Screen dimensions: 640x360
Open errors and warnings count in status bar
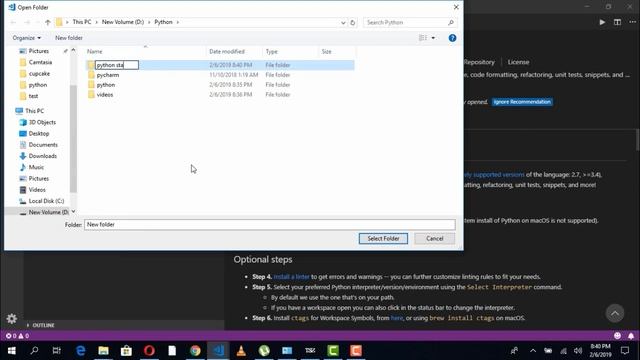(17, 336)
